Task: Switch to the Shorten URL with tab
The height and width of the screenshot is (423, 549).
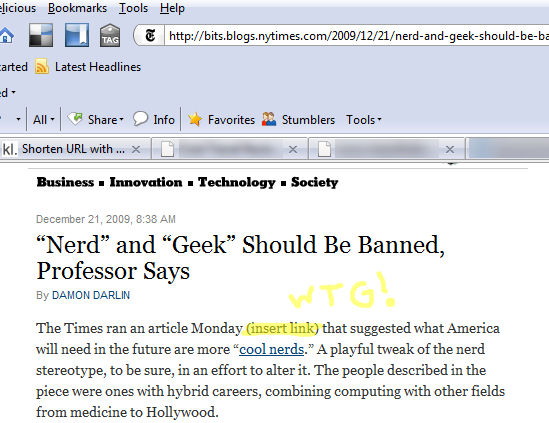Action: (75, 149)
